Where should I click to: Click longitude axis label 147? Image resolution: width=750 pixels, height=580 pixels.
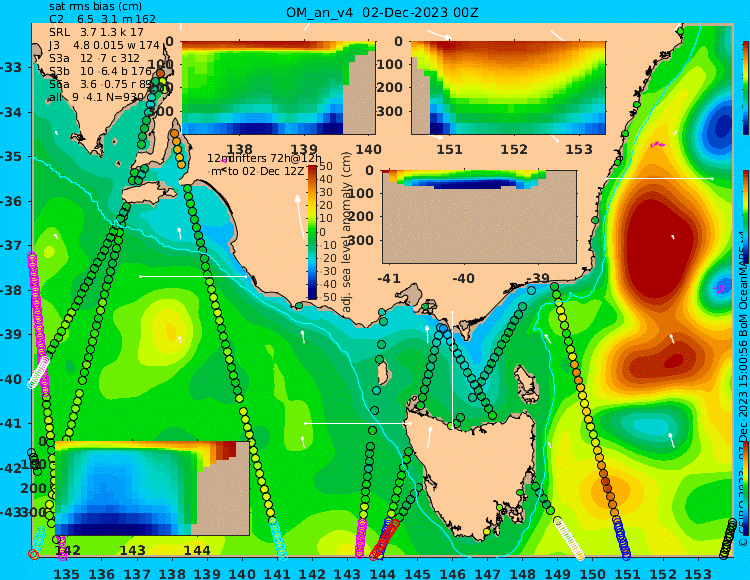(488, 573)
